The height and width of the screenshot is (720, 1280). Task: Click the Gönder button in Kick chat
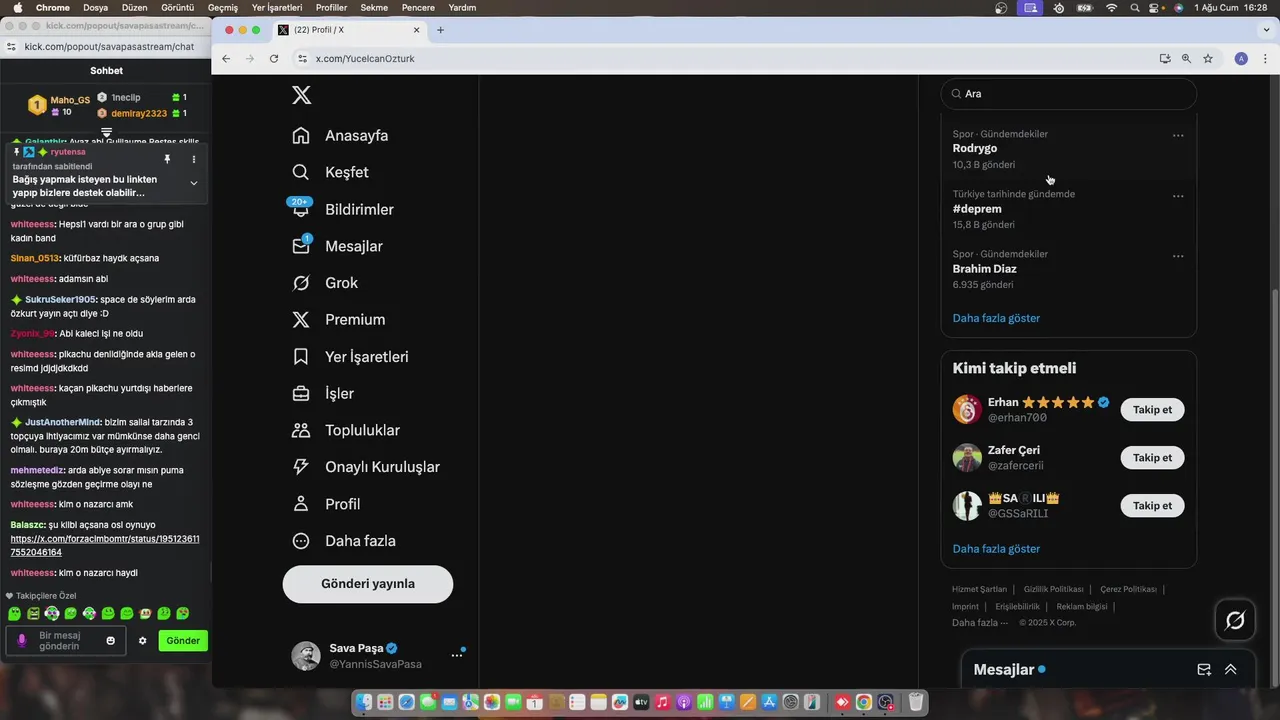tap(183, 641)
